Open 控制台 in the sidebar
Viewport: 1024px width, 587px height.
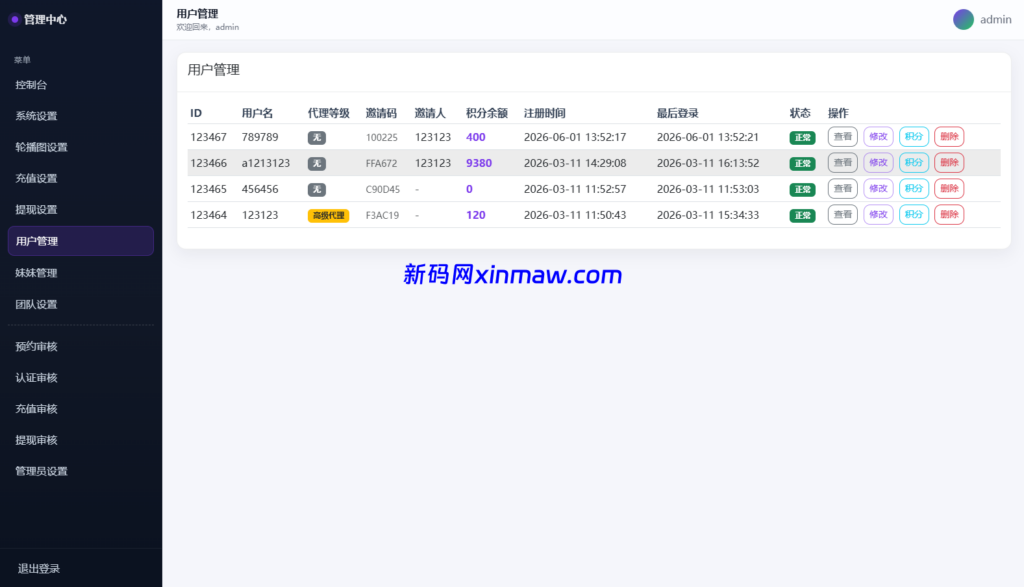point(81,85)
